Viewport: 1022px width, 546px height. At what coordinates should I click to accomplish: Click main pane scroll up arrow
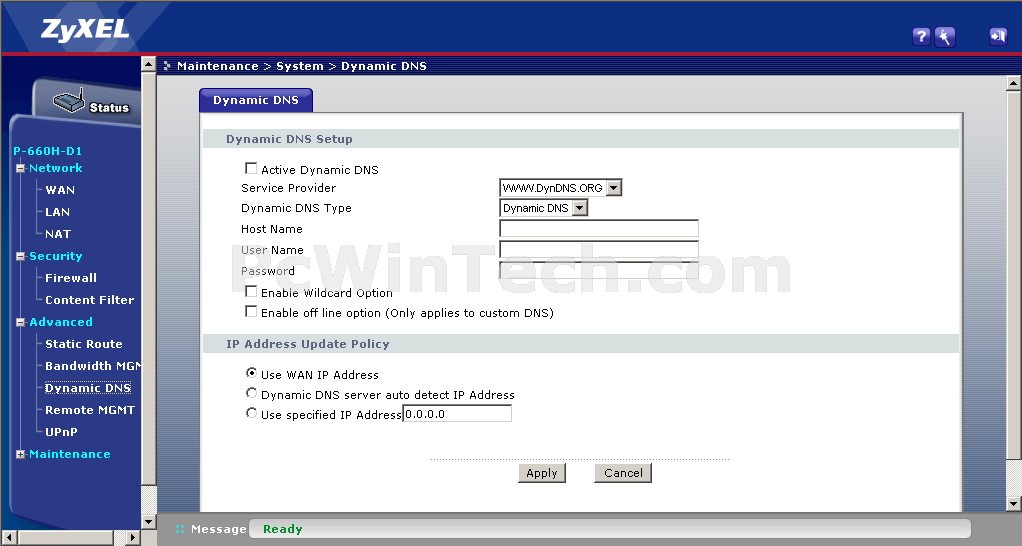(1014, 83)
